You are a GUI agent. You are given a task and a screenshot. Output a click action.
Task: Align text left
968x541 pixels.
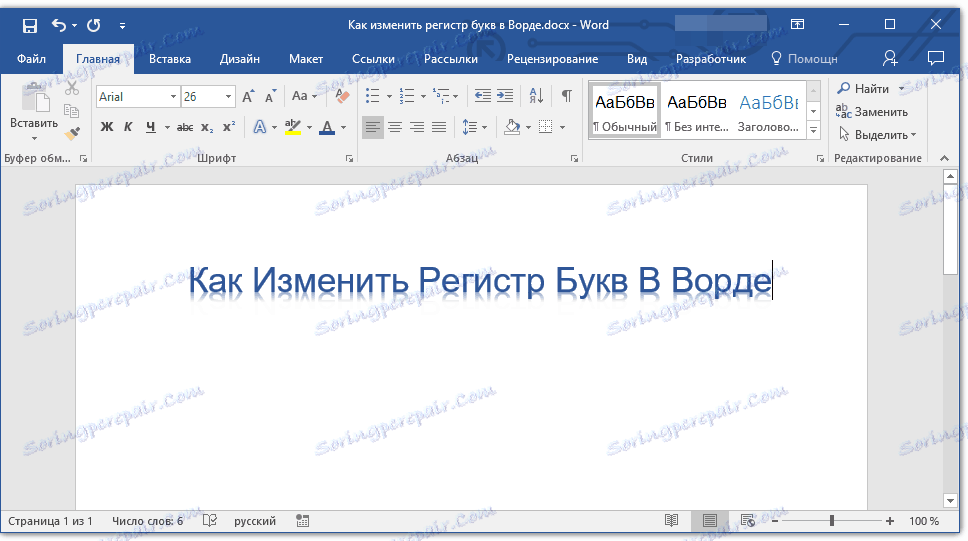coord(372,127)
